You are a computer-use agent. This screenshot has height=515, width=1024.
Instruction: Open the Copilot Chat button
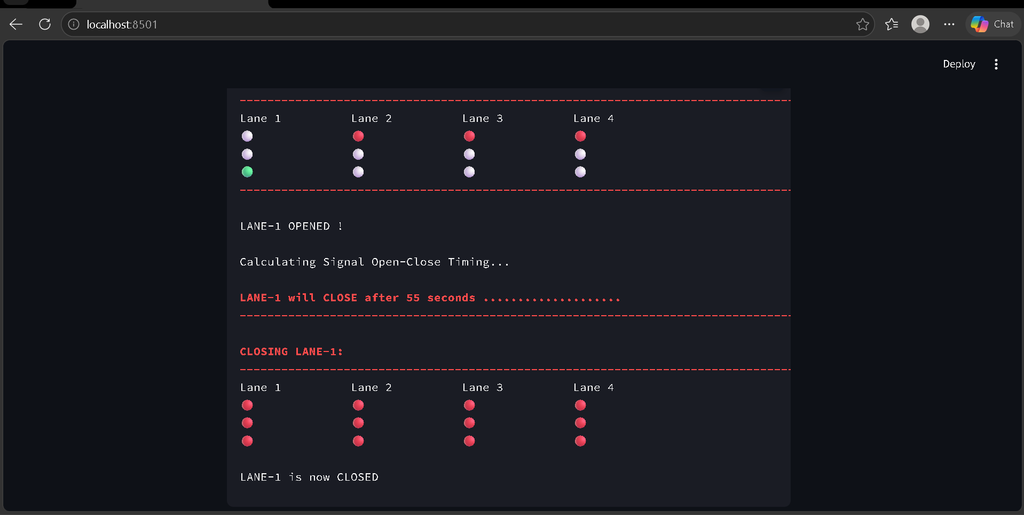click(993, 24)
